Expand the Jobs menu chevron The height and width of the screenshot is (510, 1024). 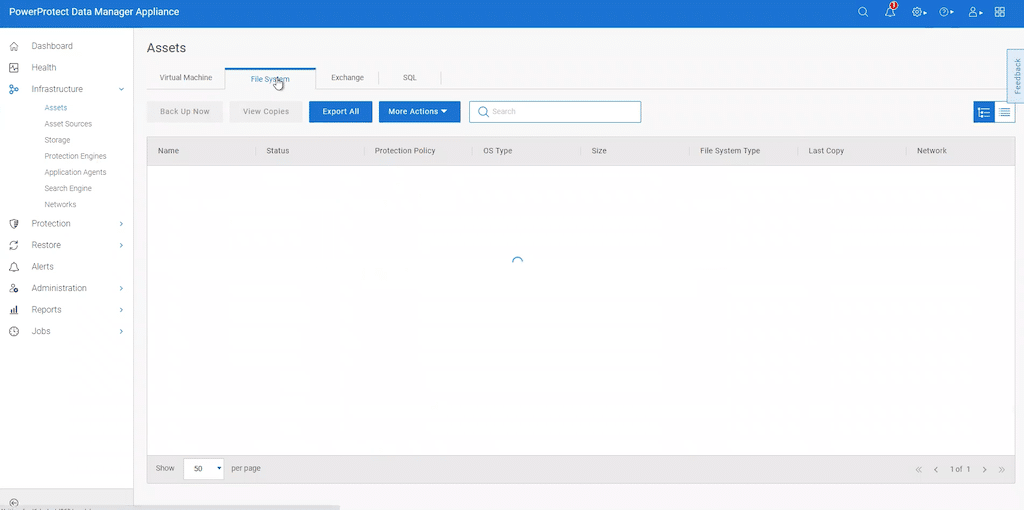point(121,332)
